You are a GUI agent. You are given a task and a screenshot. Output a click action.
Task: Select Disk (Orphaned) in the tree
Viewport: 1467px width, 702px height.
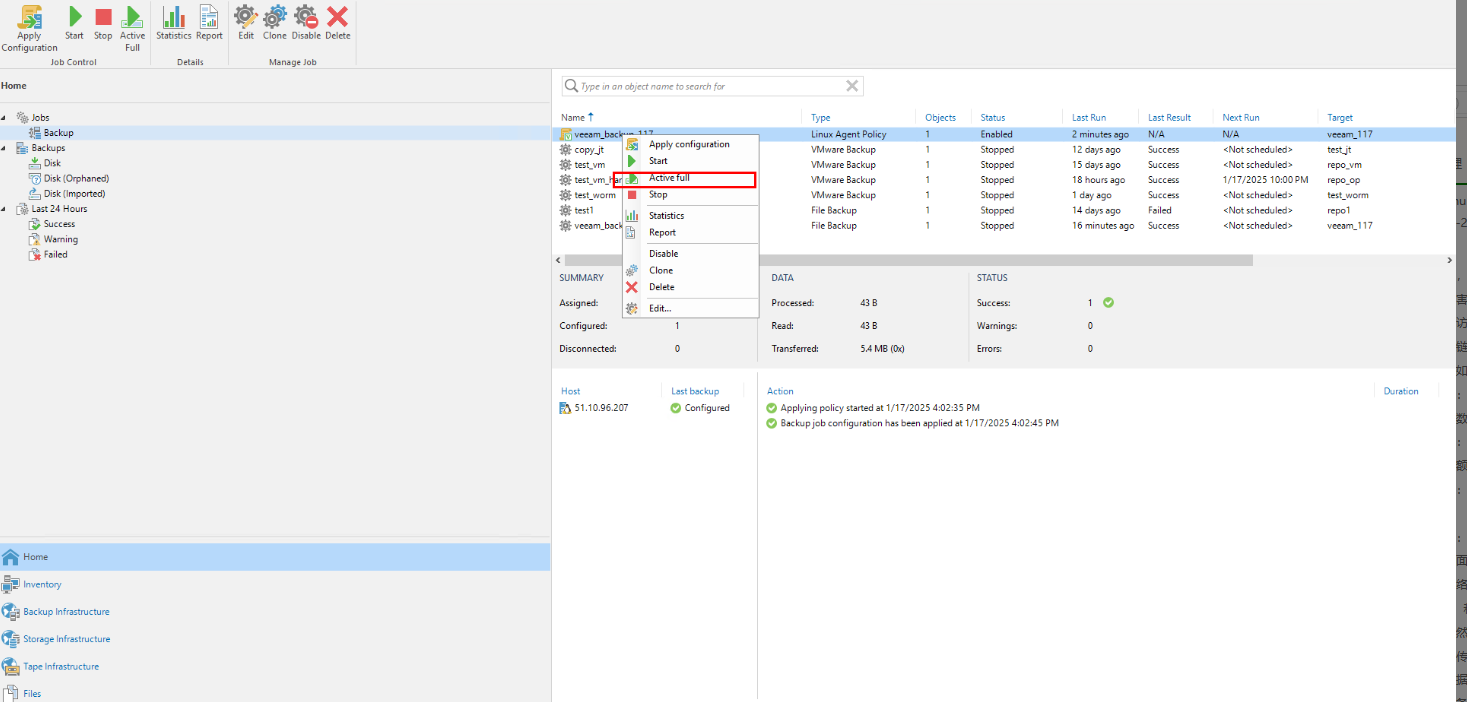coord(76,178)
